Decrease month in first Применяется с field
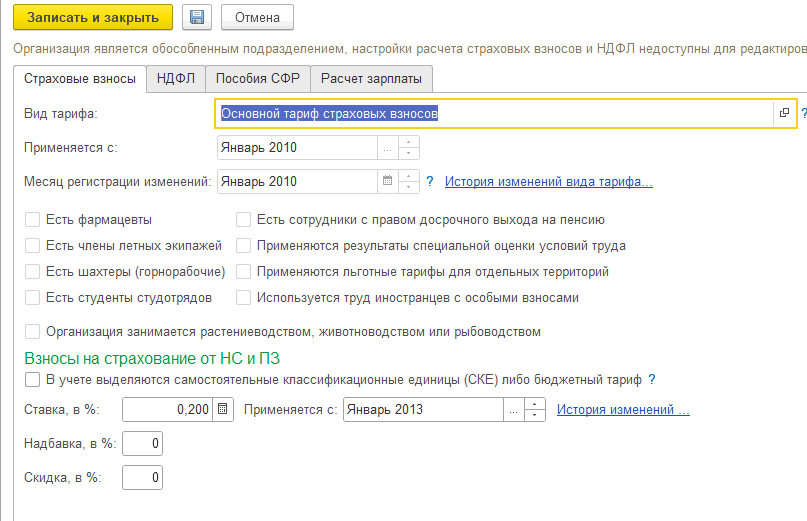 409,153
